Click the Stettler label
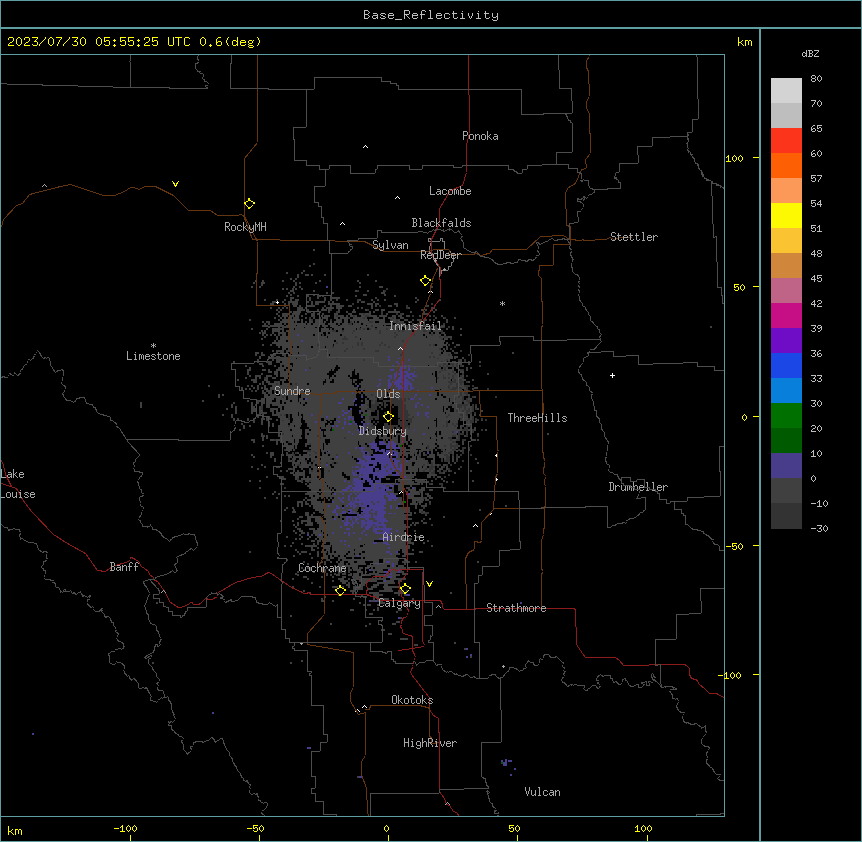Image resolution: width=862 pixels, height=842 pixels. pos(634,237)
